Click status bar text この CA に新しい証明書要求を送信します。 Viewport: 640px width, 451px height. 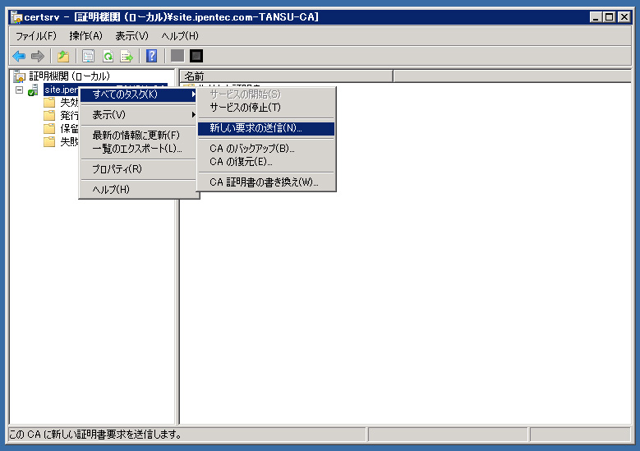click(x=96, y=434)
